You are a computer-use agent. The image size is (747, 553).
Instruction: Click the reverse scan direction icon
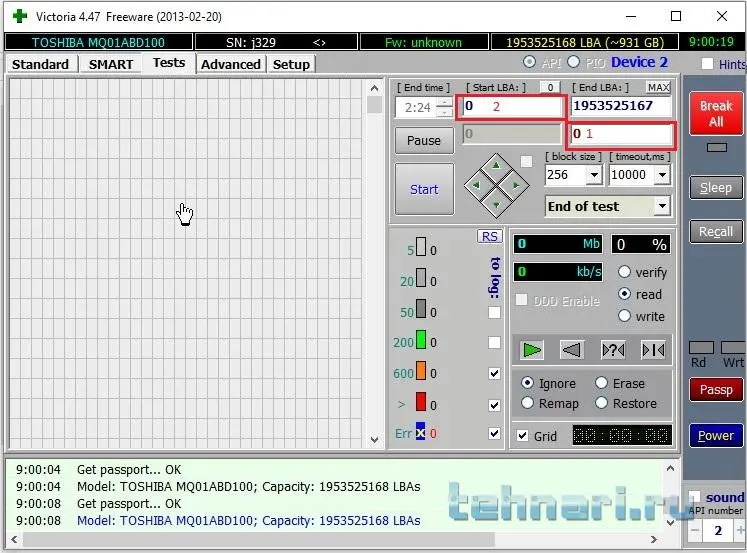pos(571,349)
